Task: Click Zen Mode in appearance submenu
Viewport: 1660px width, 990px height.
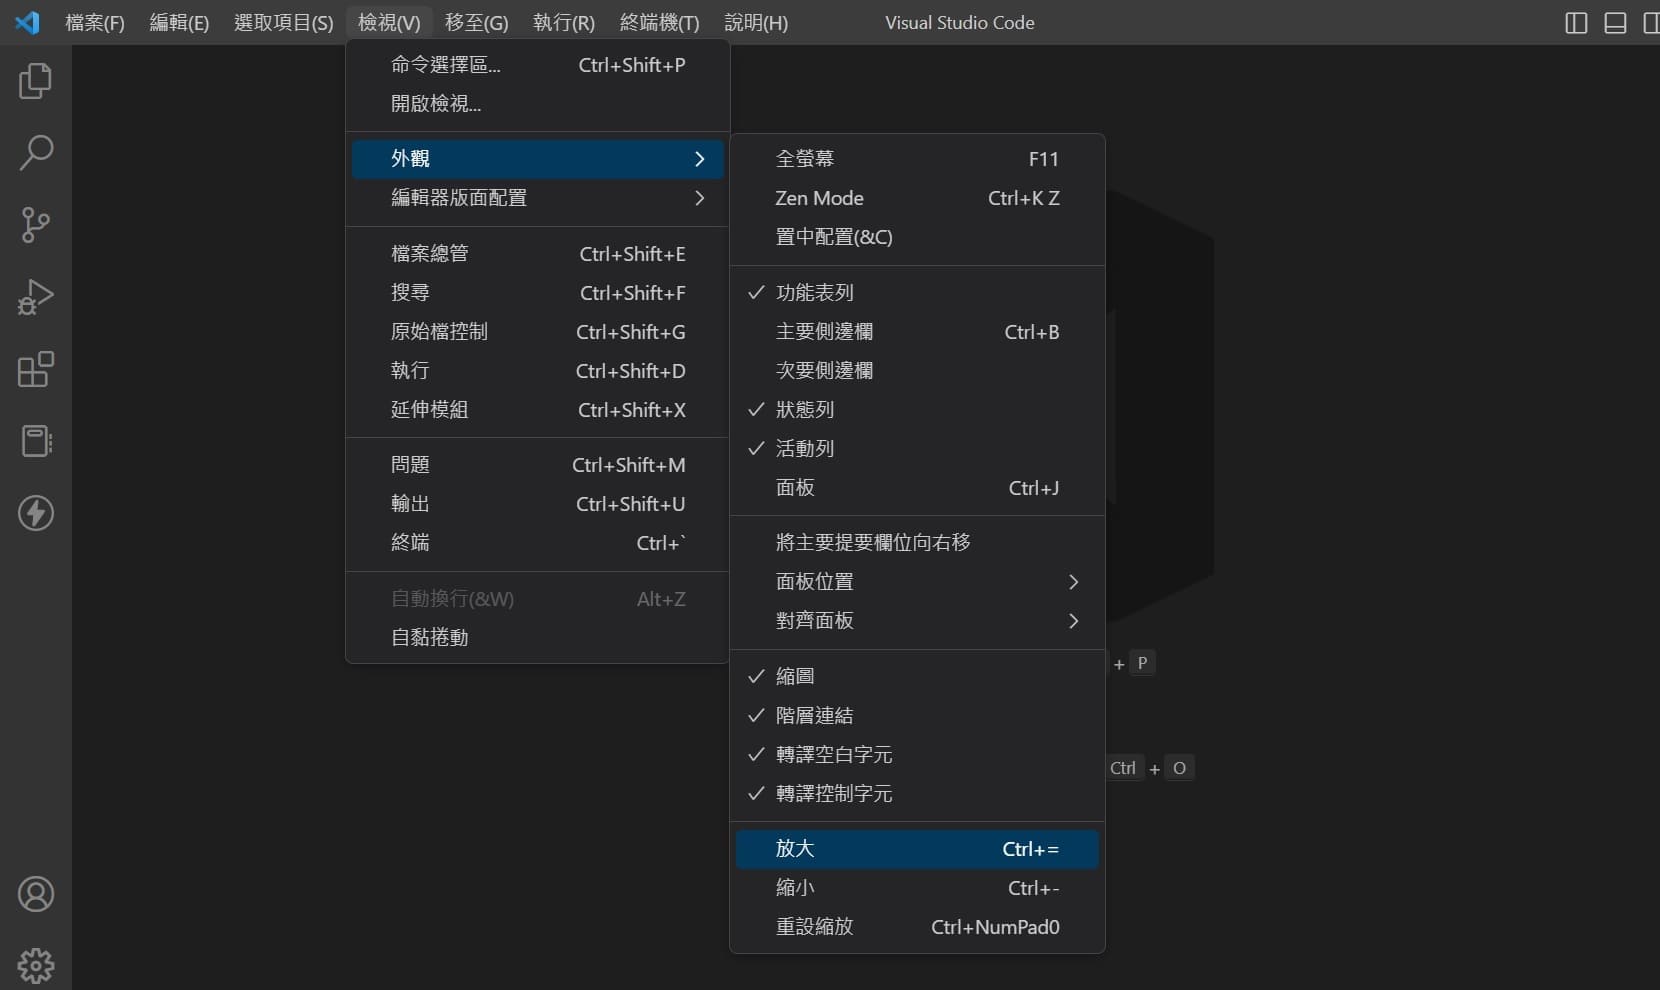Action: pos(917,198)
